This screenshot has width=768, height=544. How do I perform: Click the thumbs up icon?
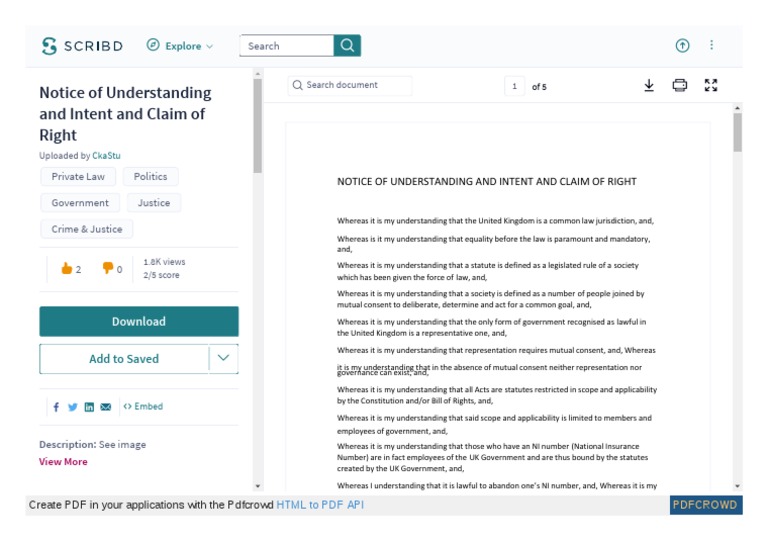click(x=67, y=268)
